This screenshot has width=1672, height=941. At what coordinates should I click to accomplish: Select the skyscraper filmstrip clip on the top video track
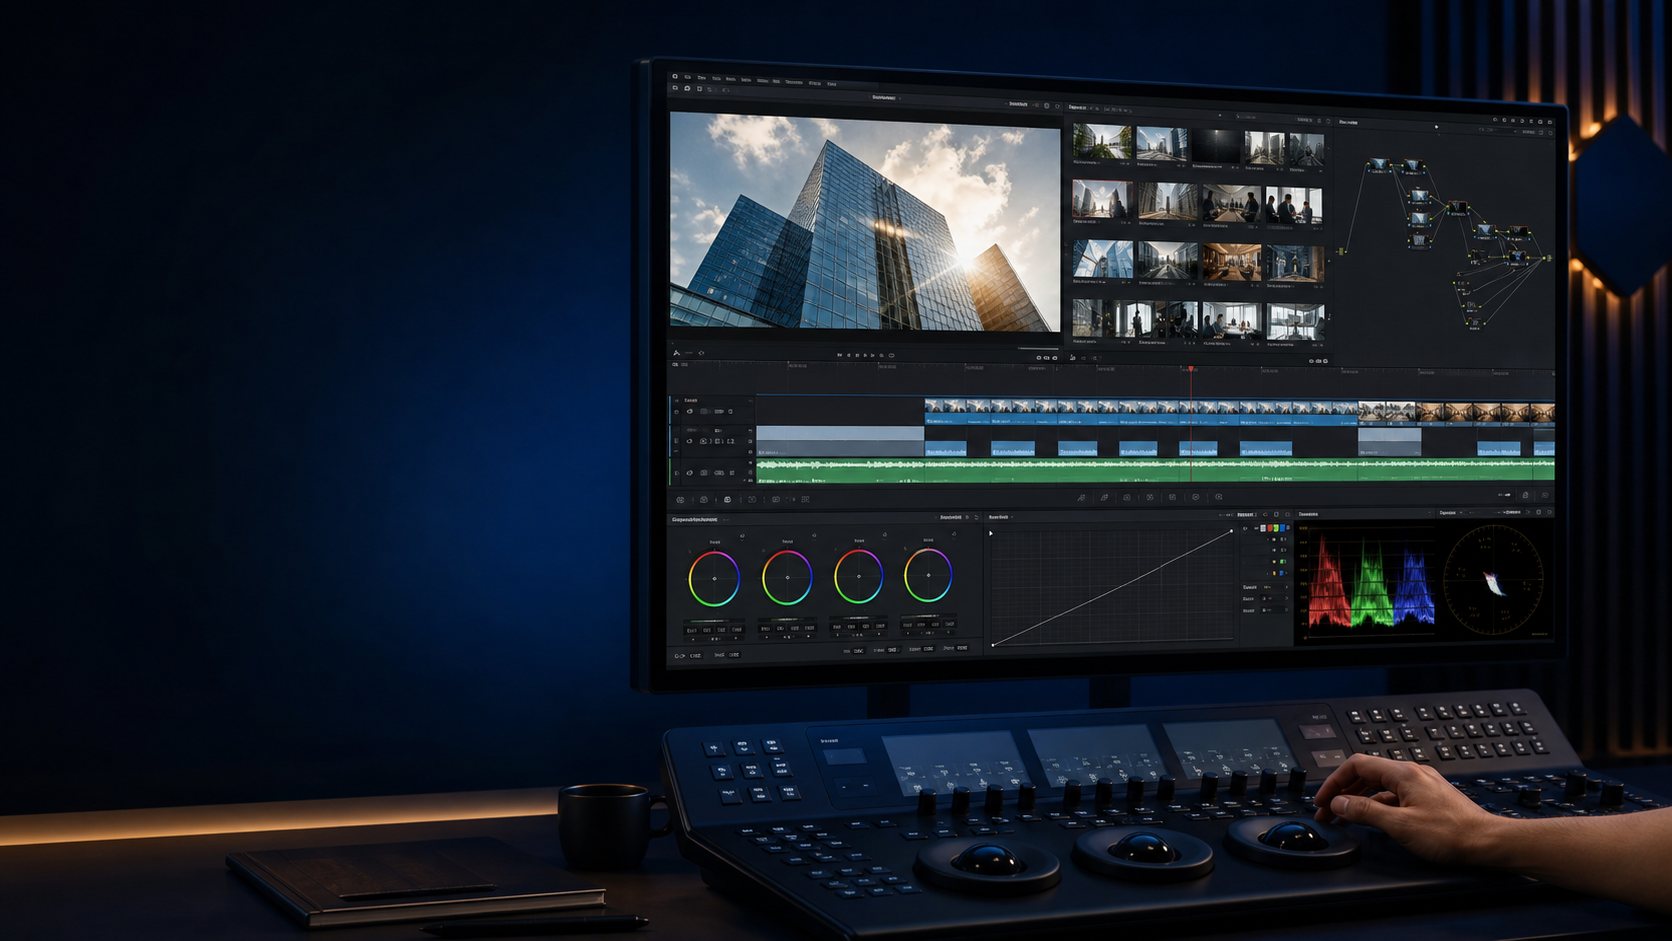tap(1141, 411)
